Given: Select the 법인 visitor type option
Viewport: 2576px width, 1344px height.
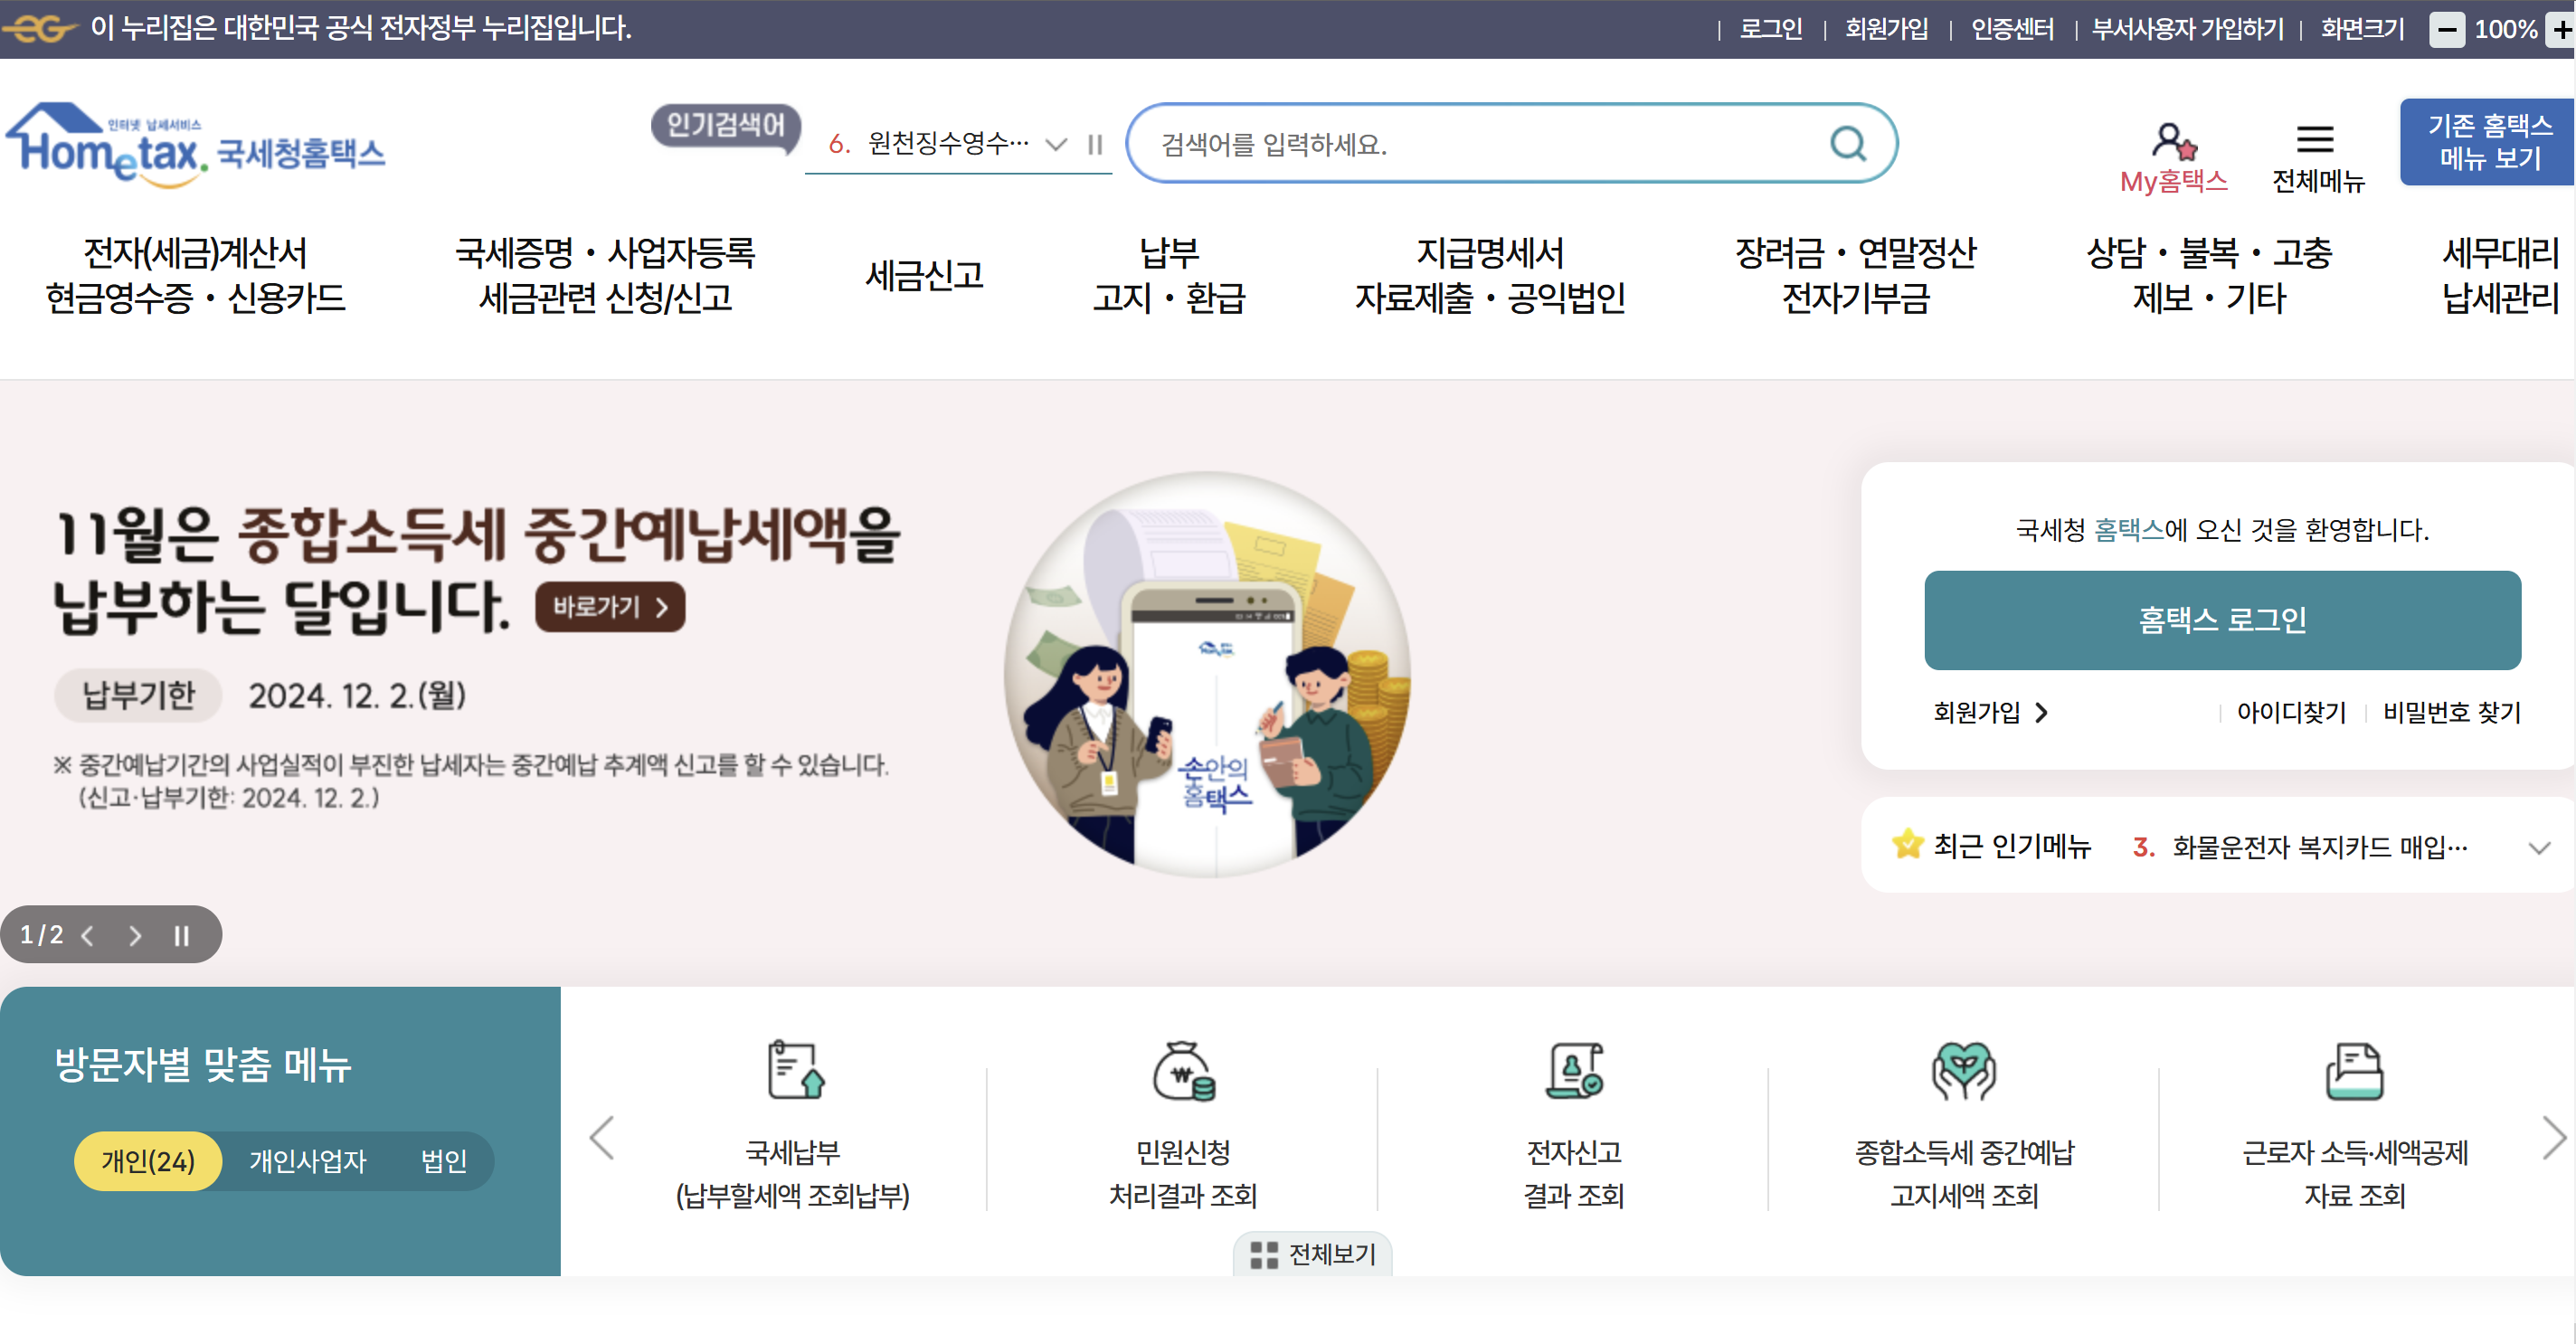Looking at the screenshot, I should [443, 1161].
